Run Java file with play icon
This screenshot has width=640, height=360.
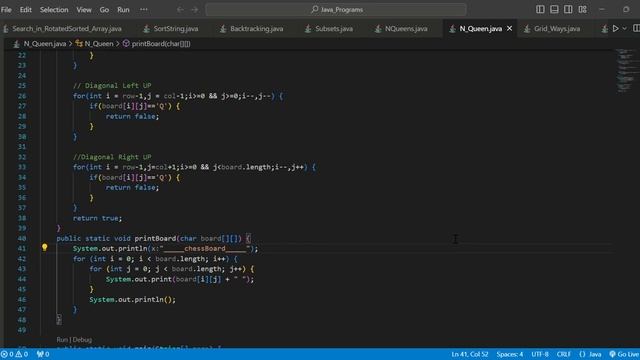[x=616, y=29]
